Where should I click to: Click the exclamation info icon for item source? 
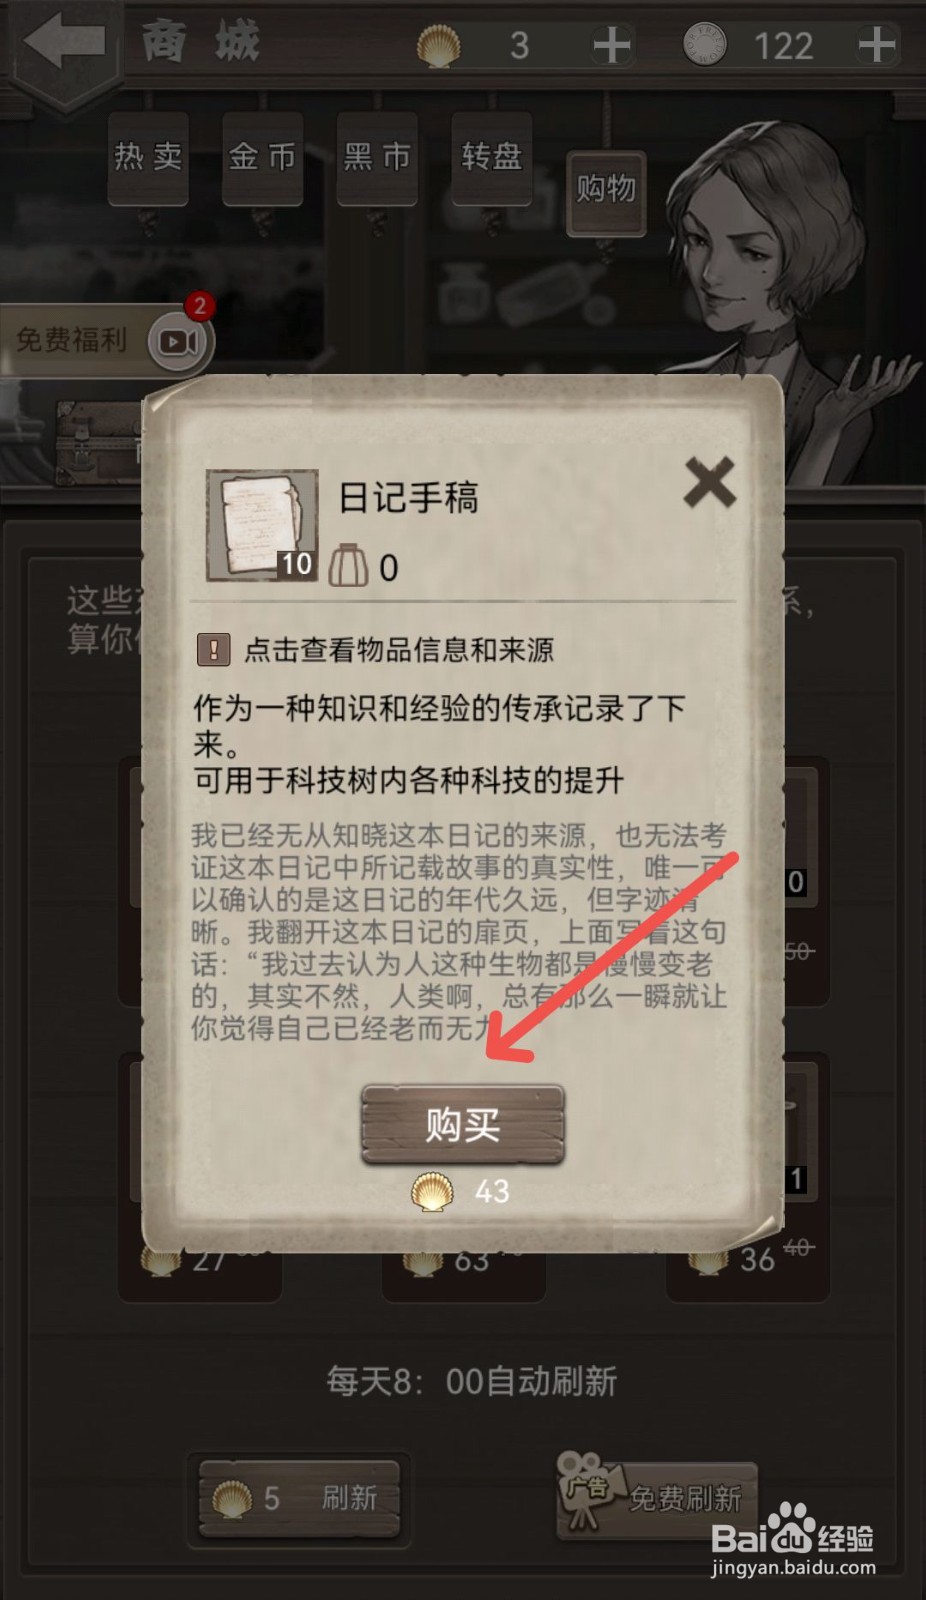point(213,650)
